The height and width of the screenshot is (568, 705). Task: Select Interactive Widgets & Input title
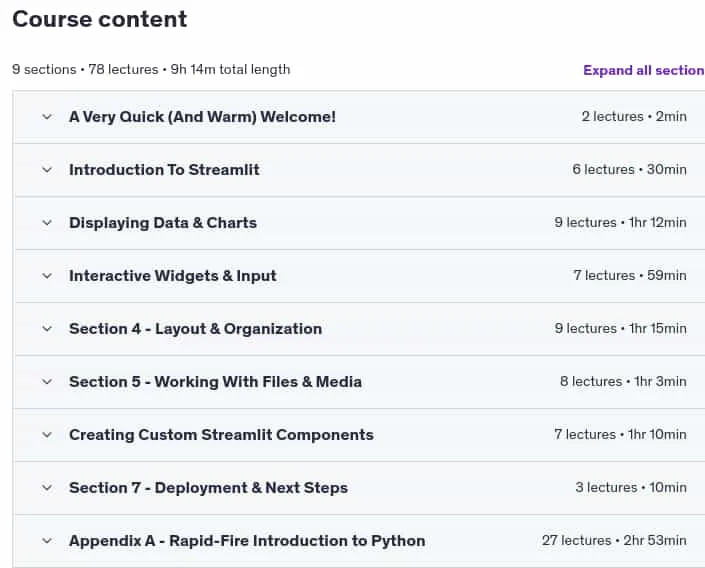point(173,276)
